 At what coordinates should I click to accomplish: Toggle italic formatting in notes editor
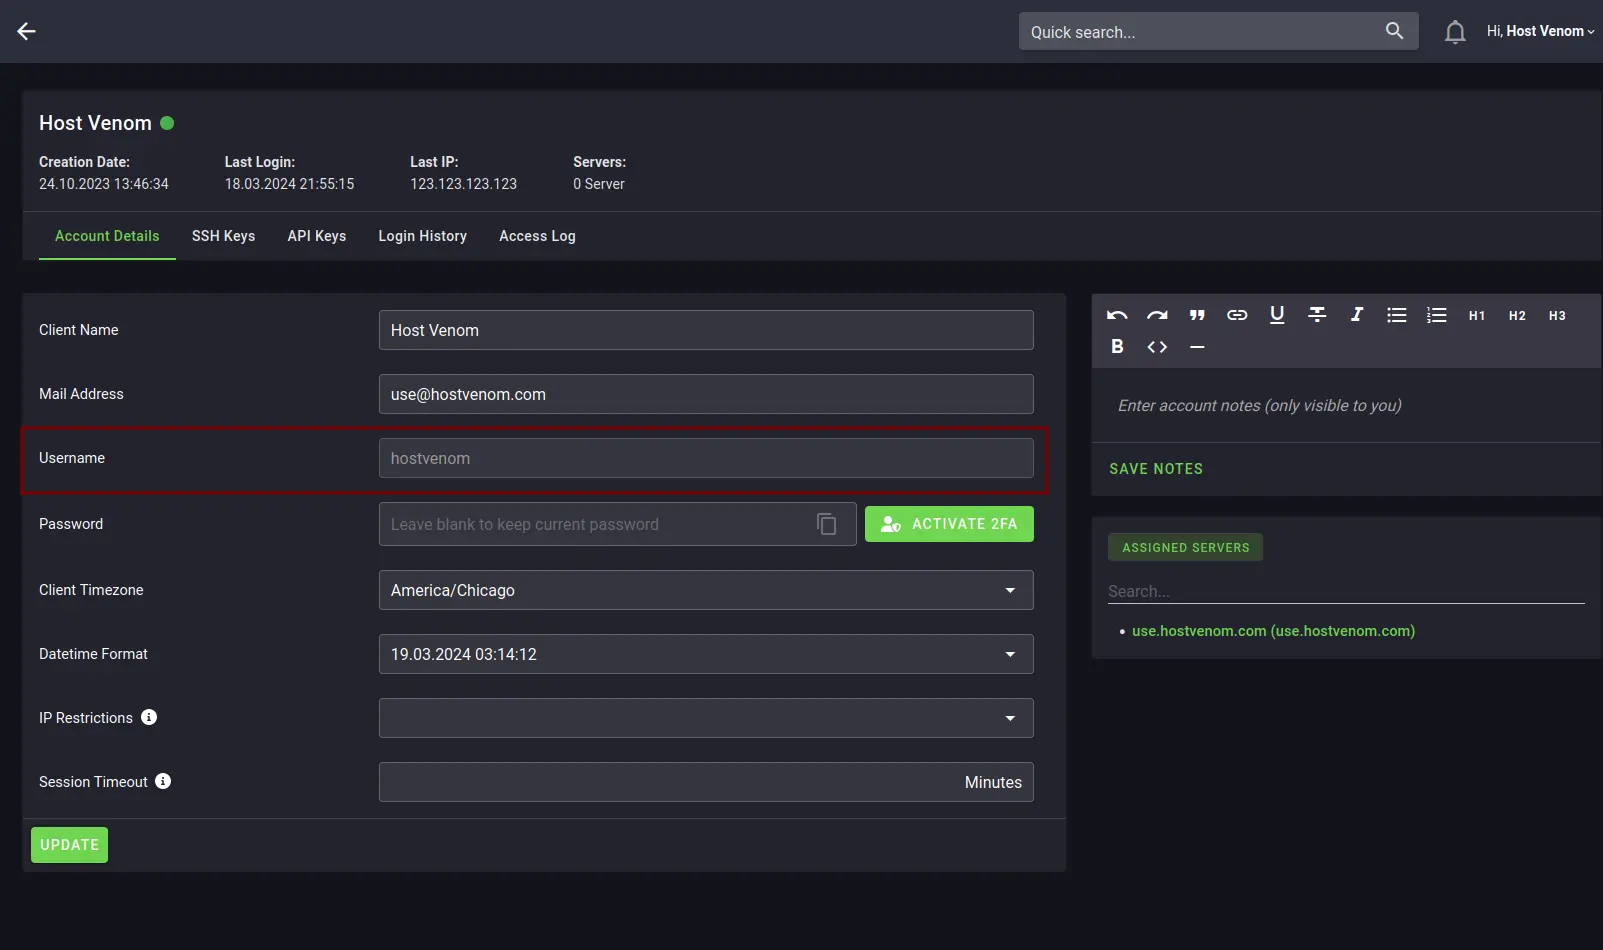[x=1357, y=314]
